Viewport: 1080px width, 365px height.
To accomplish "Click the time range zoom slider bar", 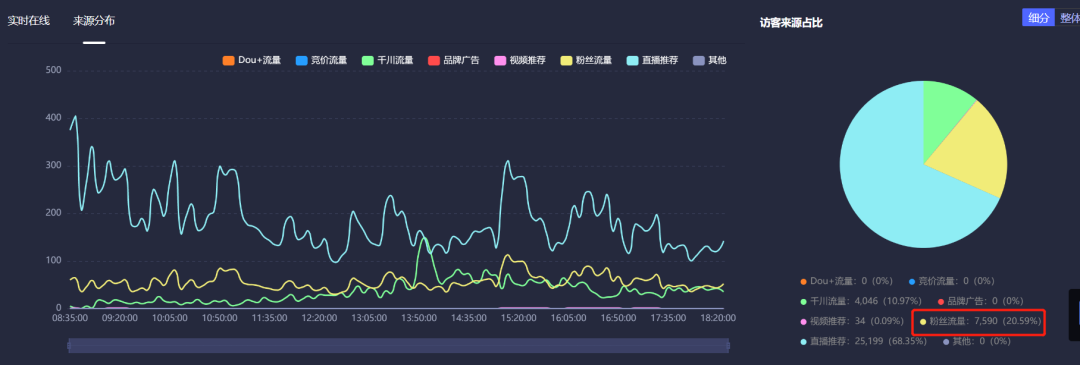I will [x=398, y=345].
